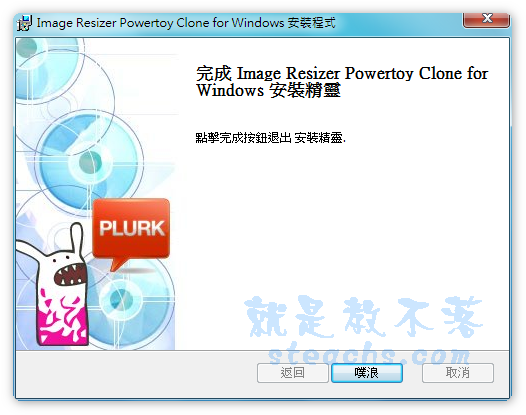This screenshot has width=526, height=415.
Task: Click the top-left corner disc graphic
Action: [x=27, y=48]
